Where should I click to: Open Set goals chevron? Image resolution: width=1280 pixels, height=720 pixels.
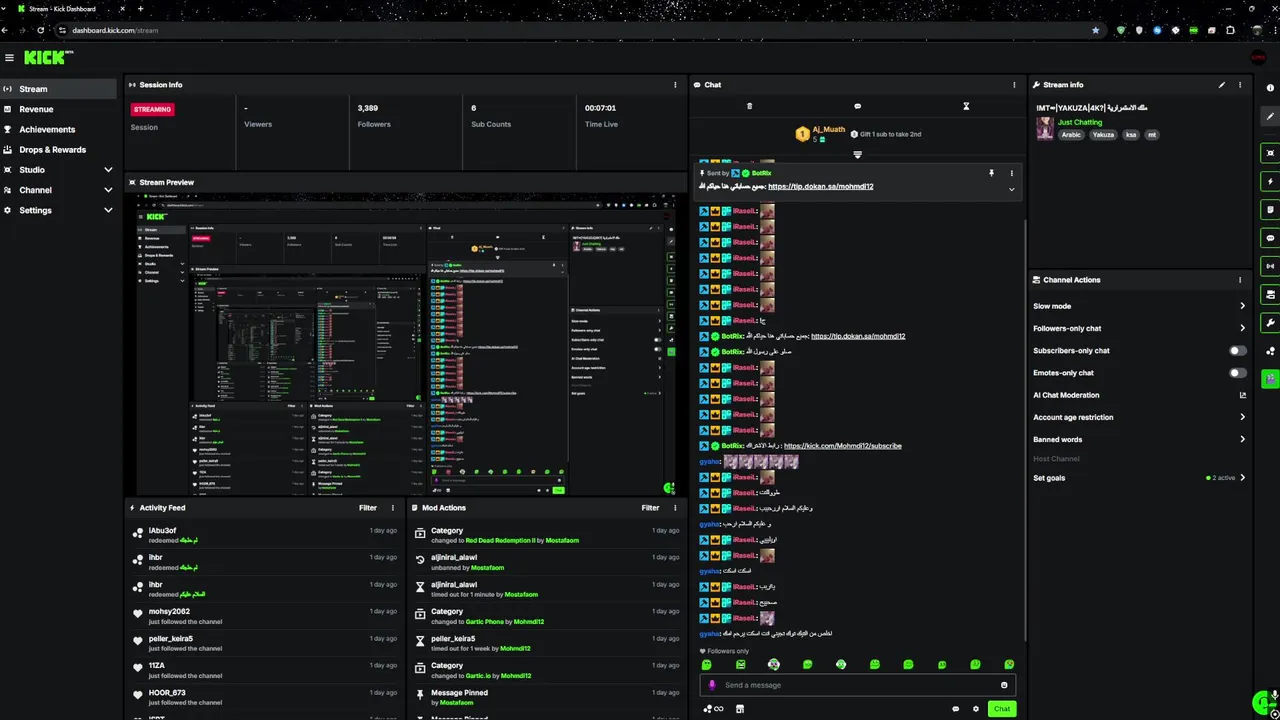tap(1243, 478)
